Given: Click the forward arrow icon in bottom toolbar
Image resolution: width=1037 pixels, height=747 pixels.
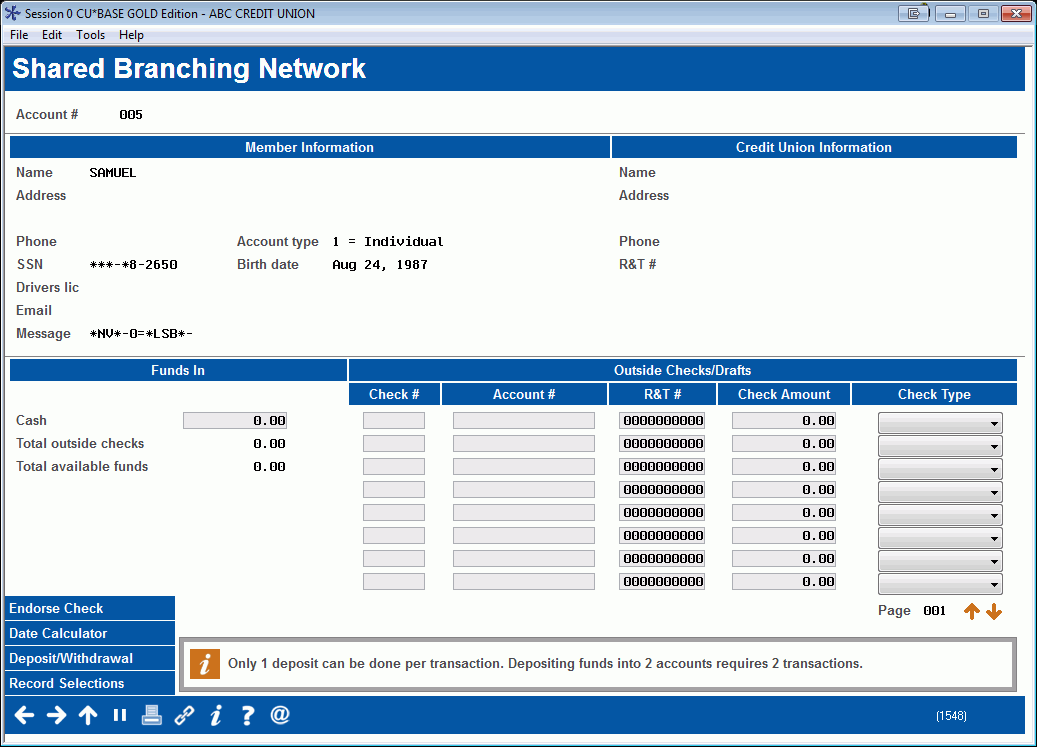Looking at the screenshot, I should tap(56, 715).
